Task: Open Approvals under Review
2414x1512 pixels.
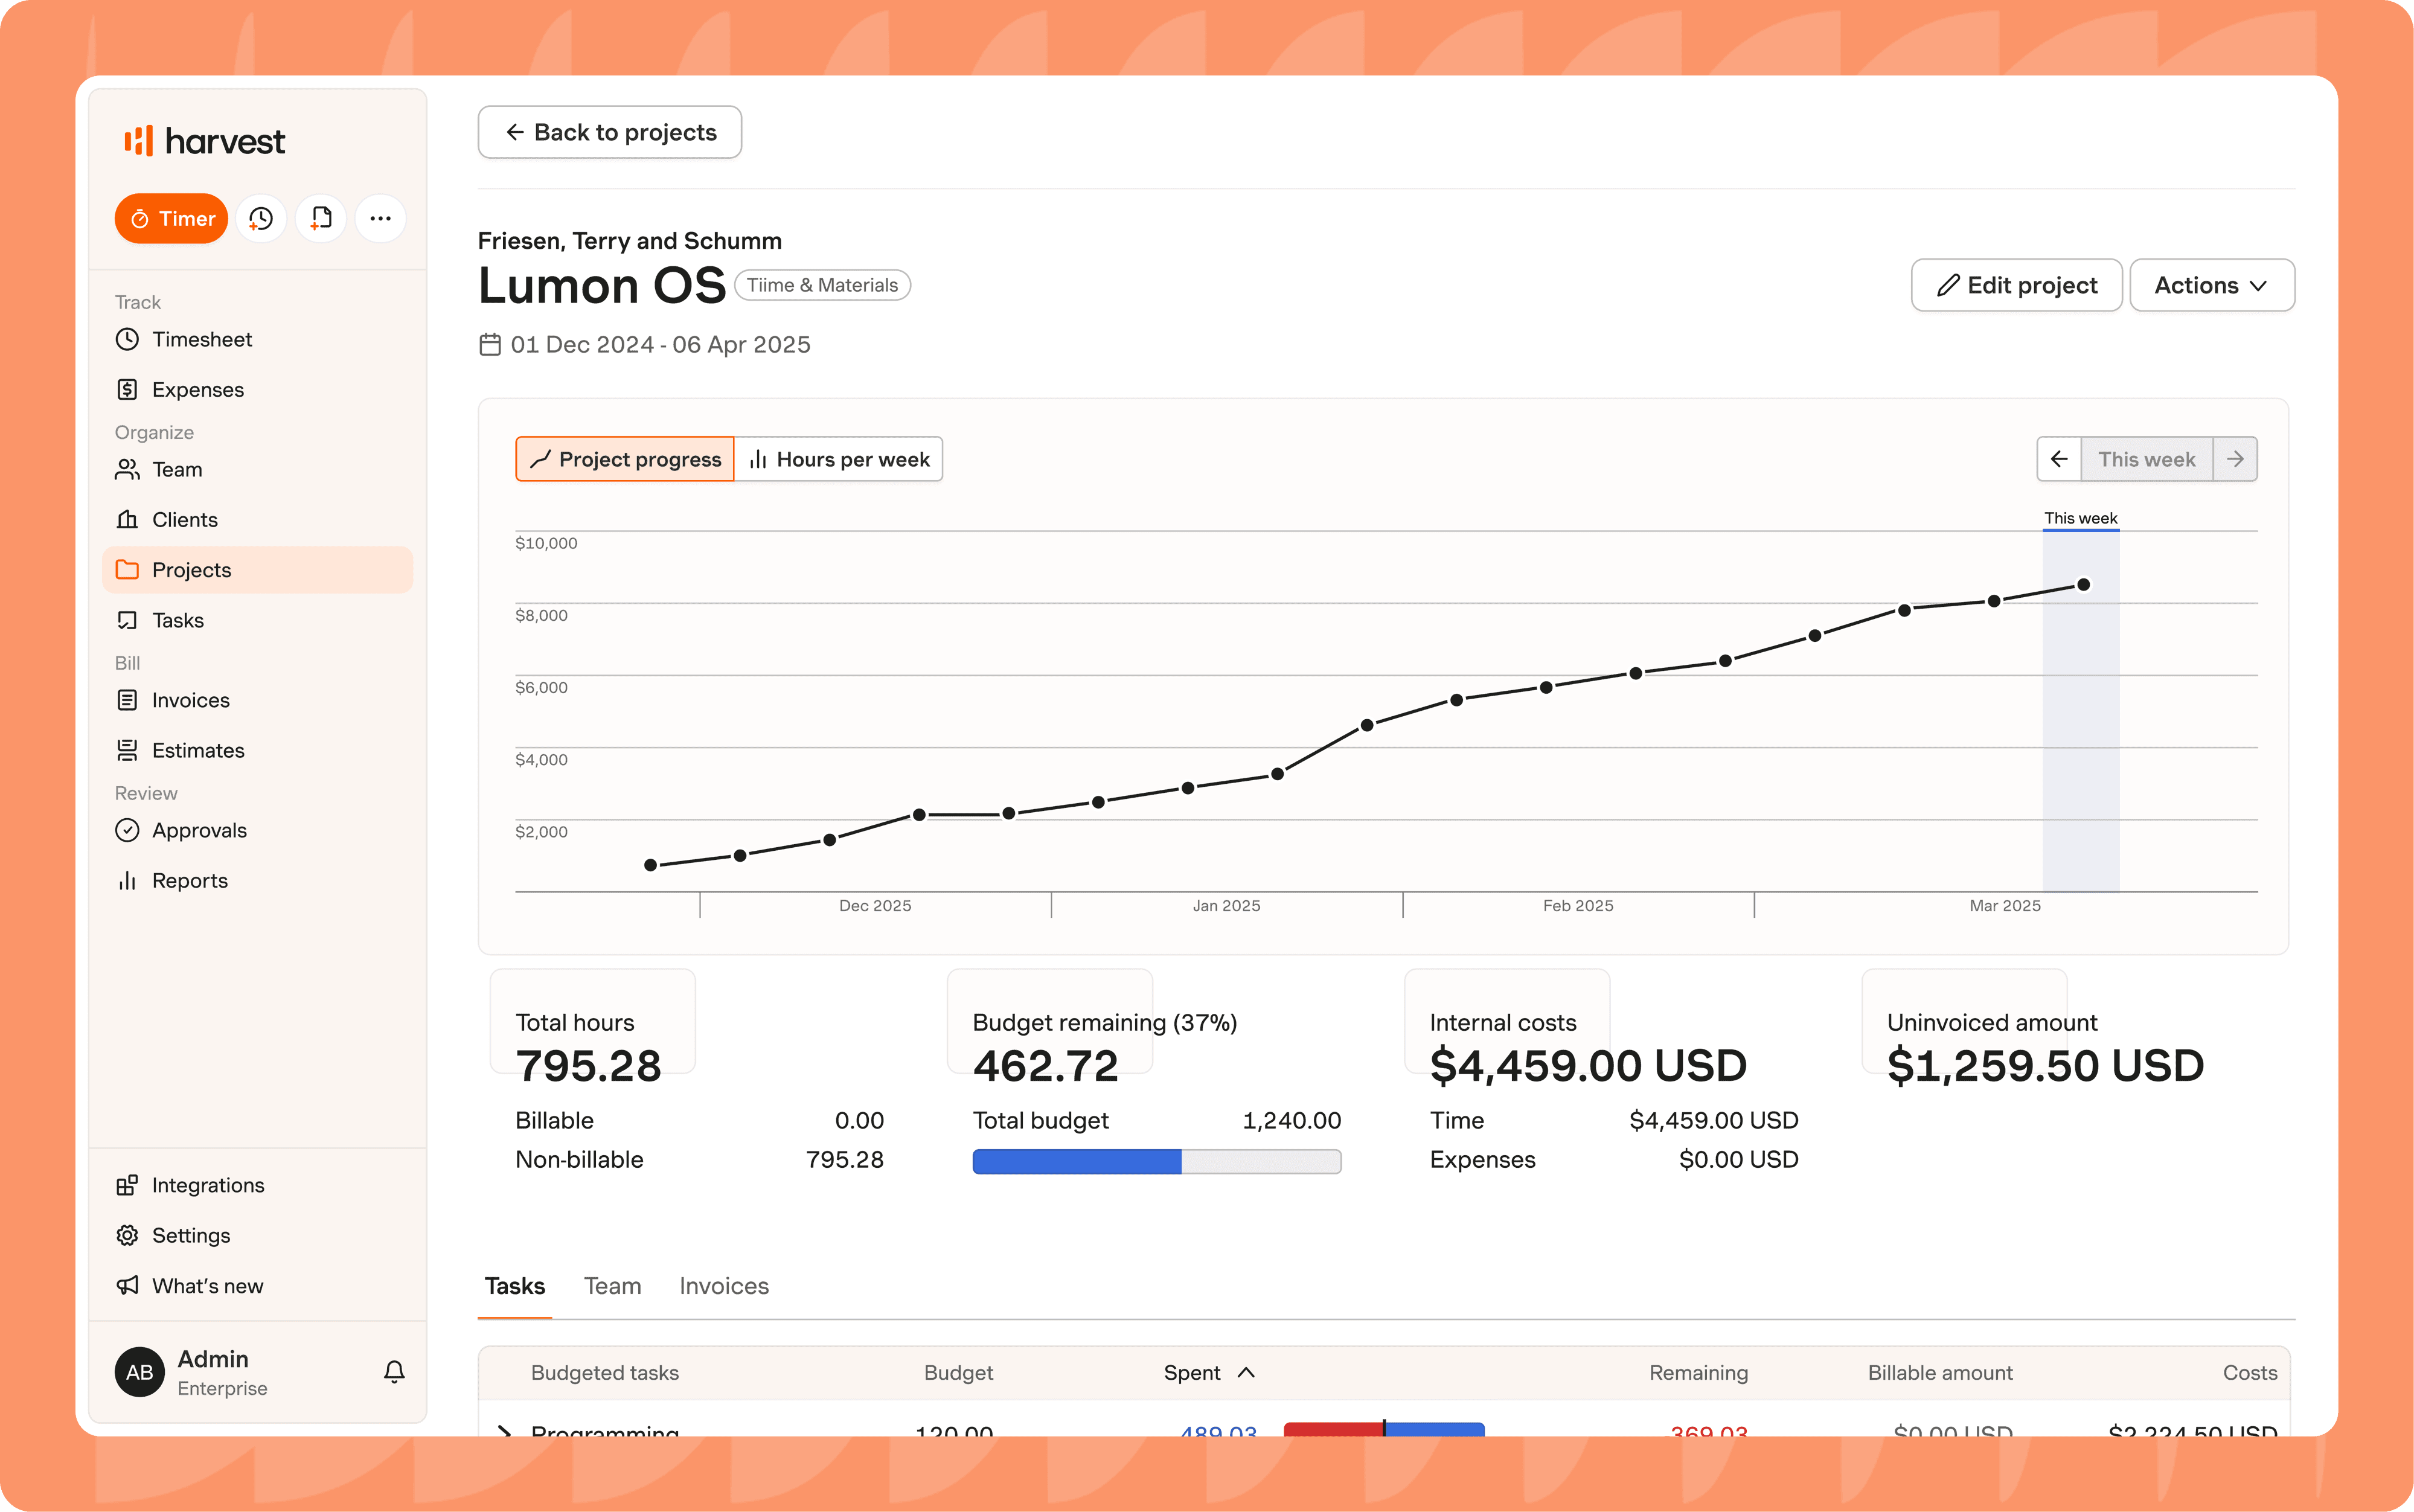Action: coord(257,830)
